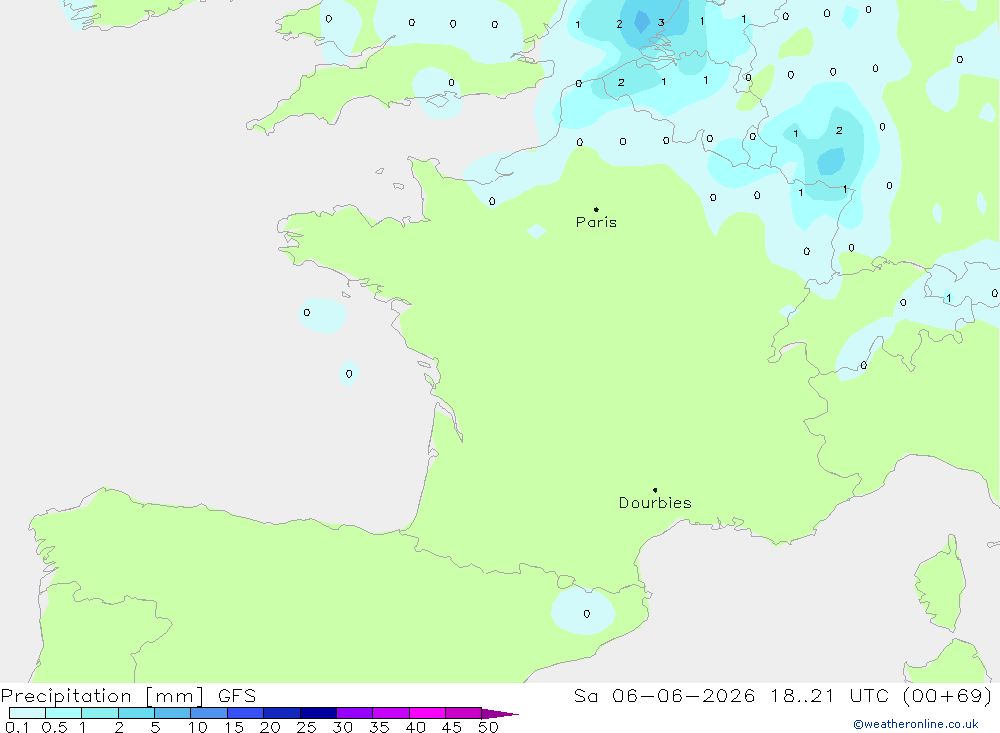This screenshot has width=1000, height=733.
Task: Pick the 35–40 mm legend swatch
Action: pyautogui.click(x=391, y=713)
